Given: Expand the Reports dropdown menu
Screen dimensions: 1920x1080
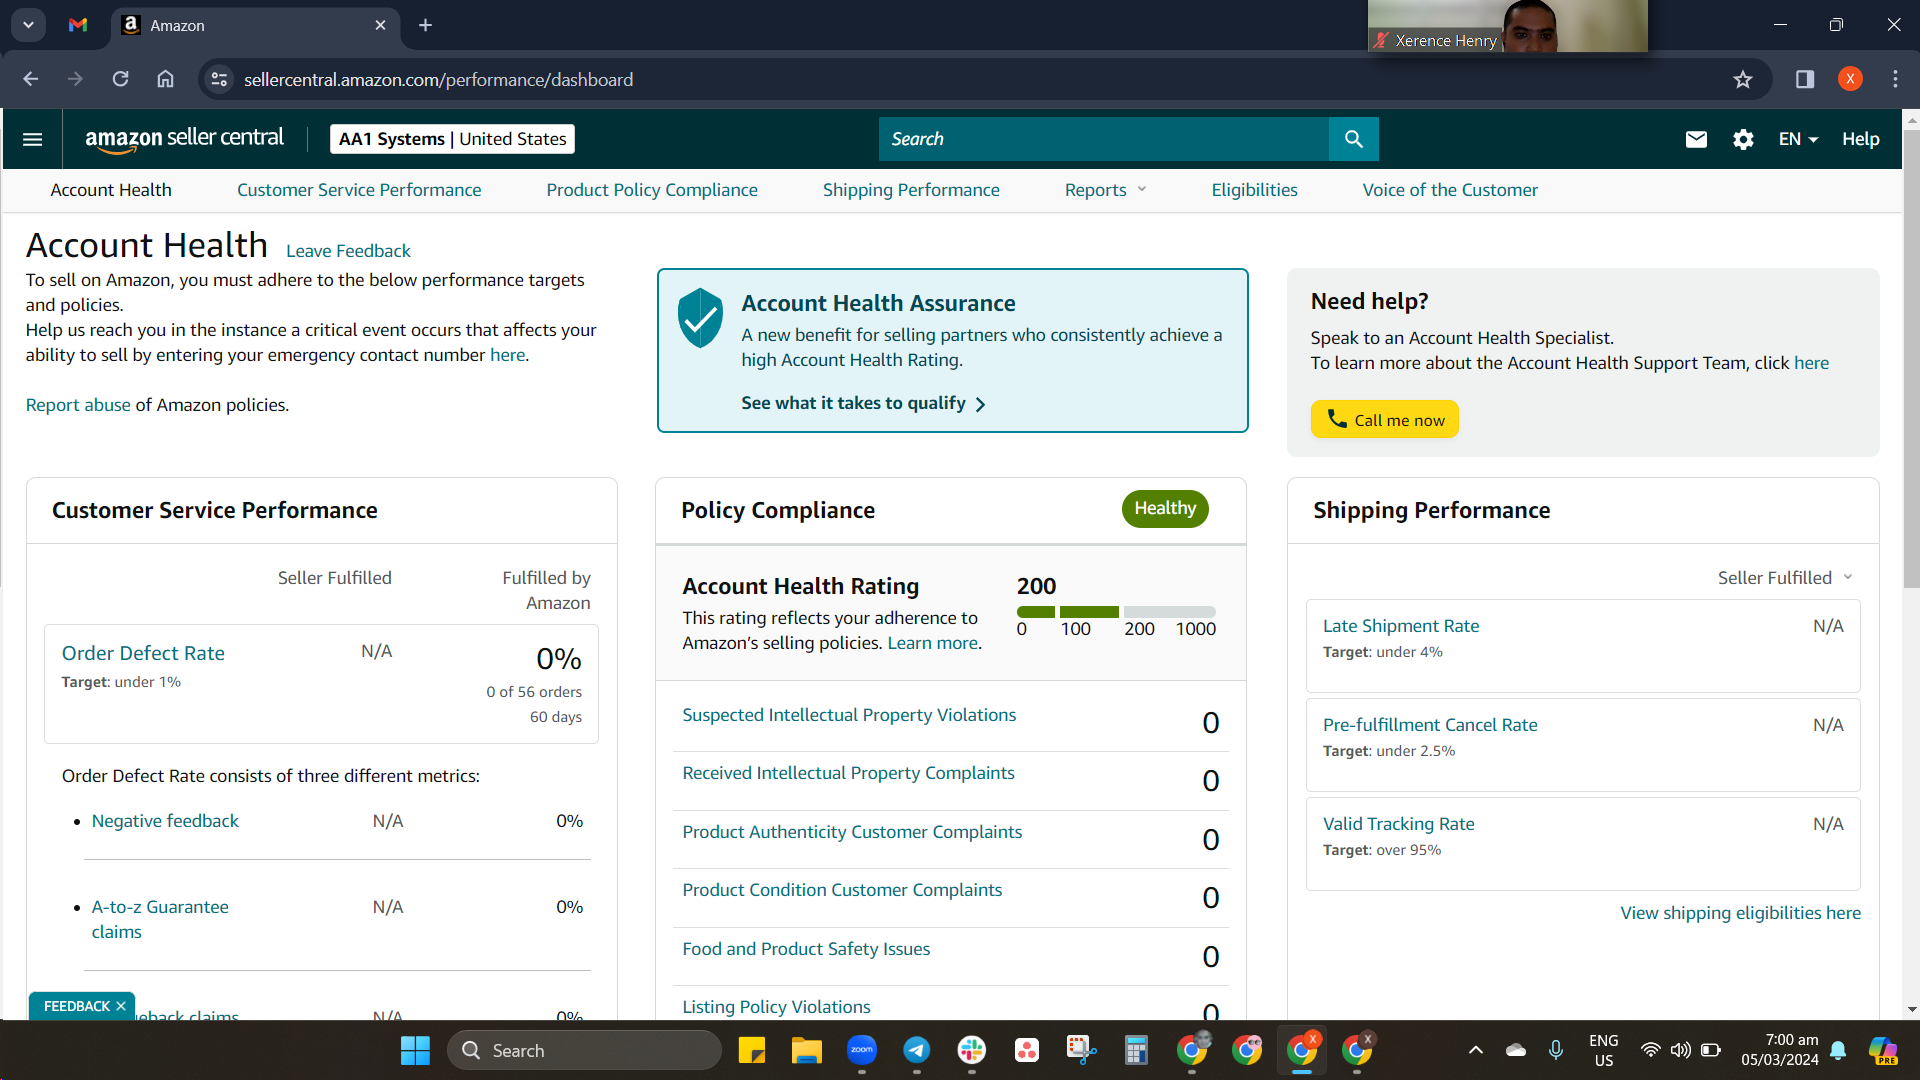Looking at the screenshot, I should click(1105, 190).
